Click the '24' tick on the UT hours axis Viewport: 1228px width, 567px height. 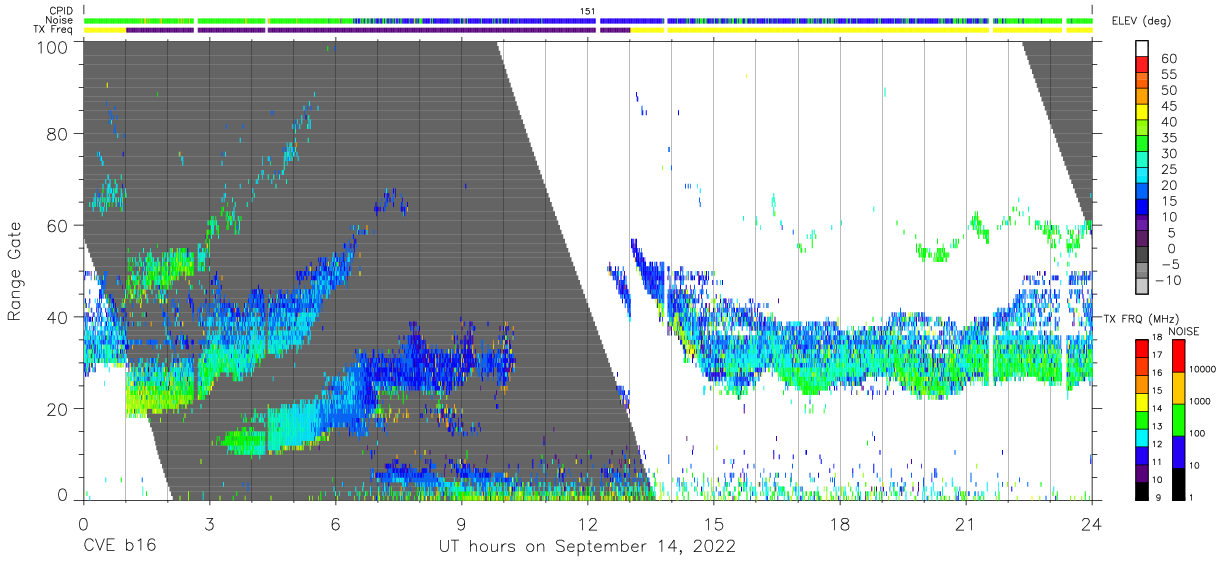coord(1092,524)
